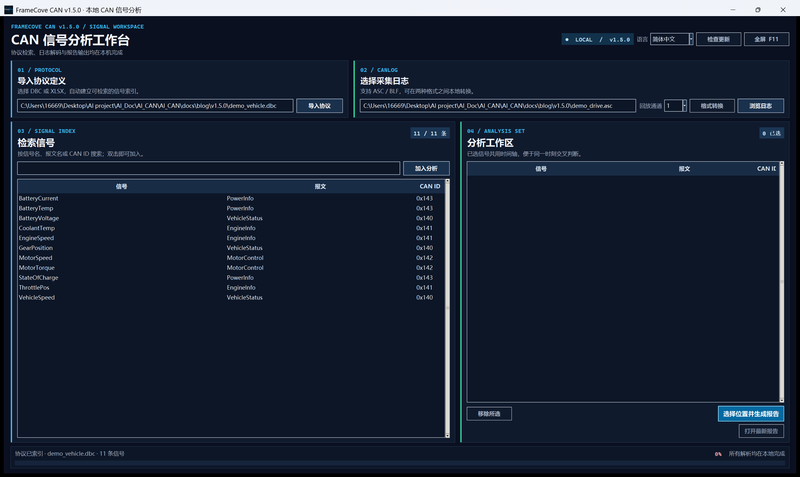Click the 11 / 11 条 count badge
The width and height of the screenshot is (800, 477).
[x=430, y=133]
